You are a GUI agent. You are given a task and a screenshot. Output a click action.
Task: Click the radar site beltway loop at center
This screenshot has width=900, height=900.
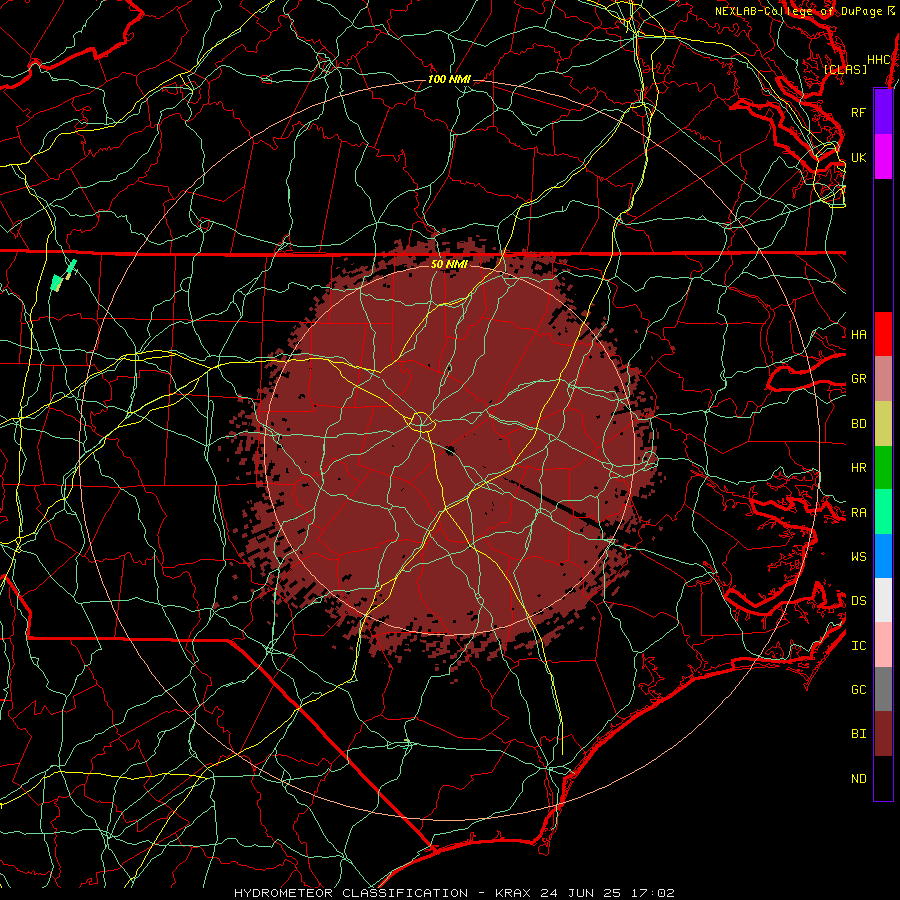(x=421, y=421)
